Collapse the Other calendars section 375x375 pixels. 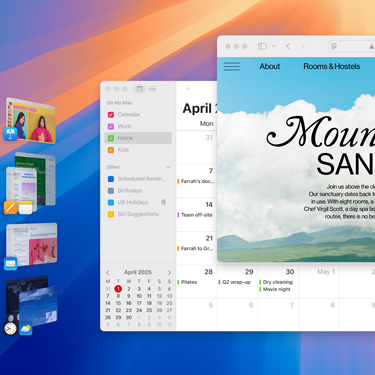[x=168, y=167]
